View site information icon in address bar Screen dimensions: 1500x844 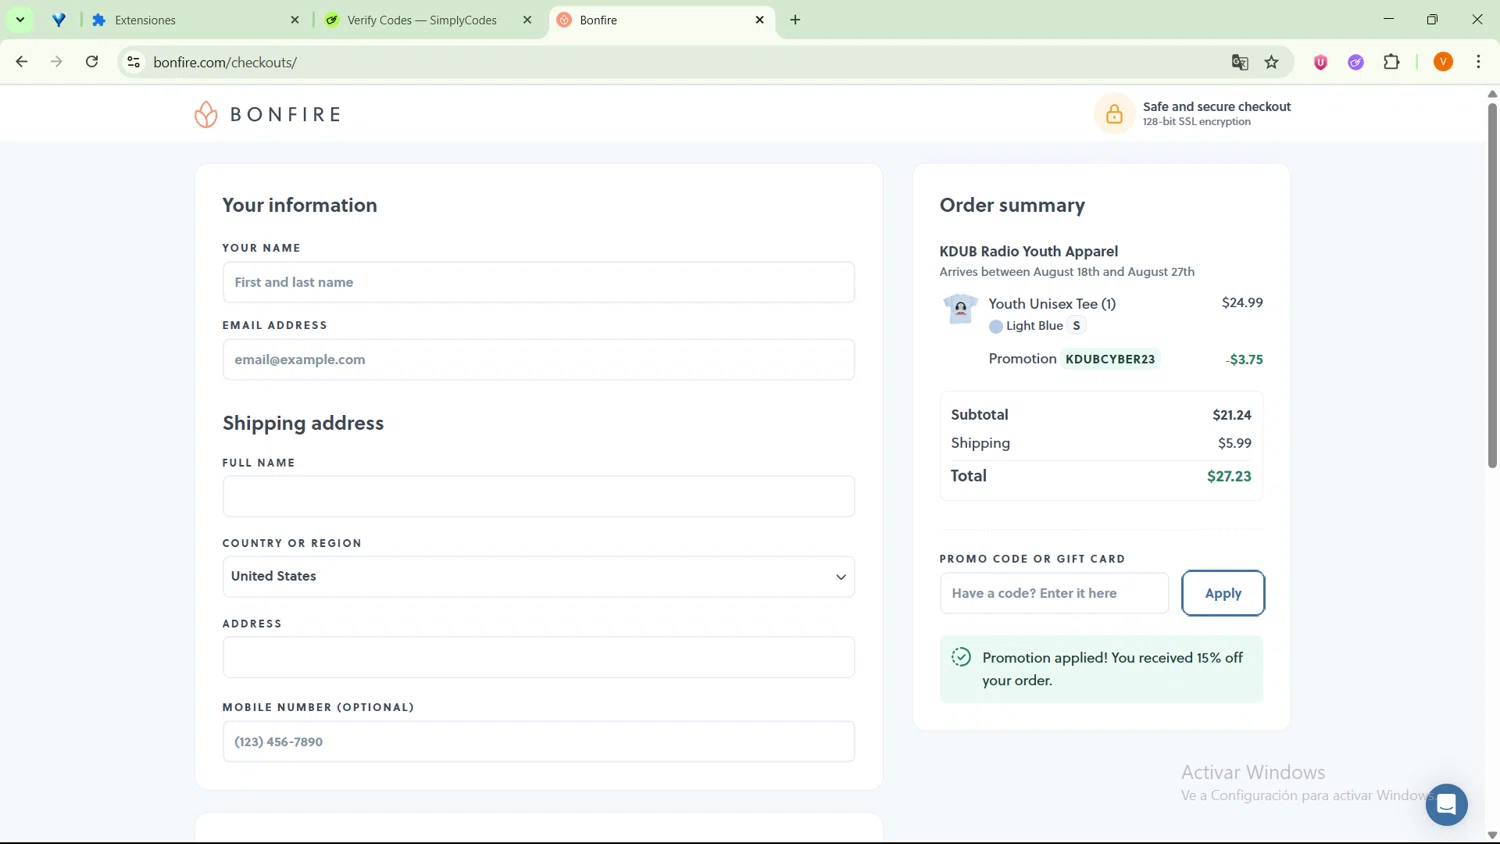pyautogui.click(x=133, y=62)
